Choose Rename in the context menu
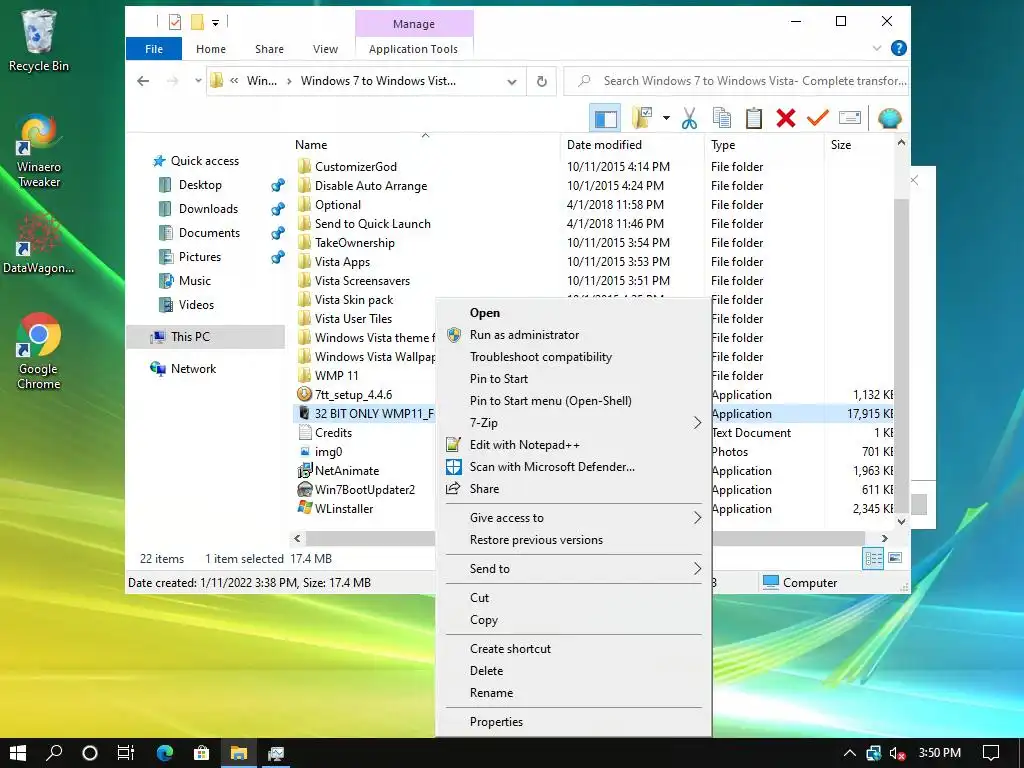The height and width of the screenshot is (768, 1024). coord(573,693)
